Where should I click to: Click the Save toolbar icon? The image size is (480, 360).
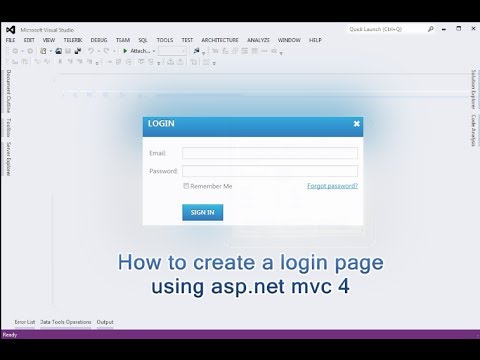pyautogui.click(x=68, y=51)
